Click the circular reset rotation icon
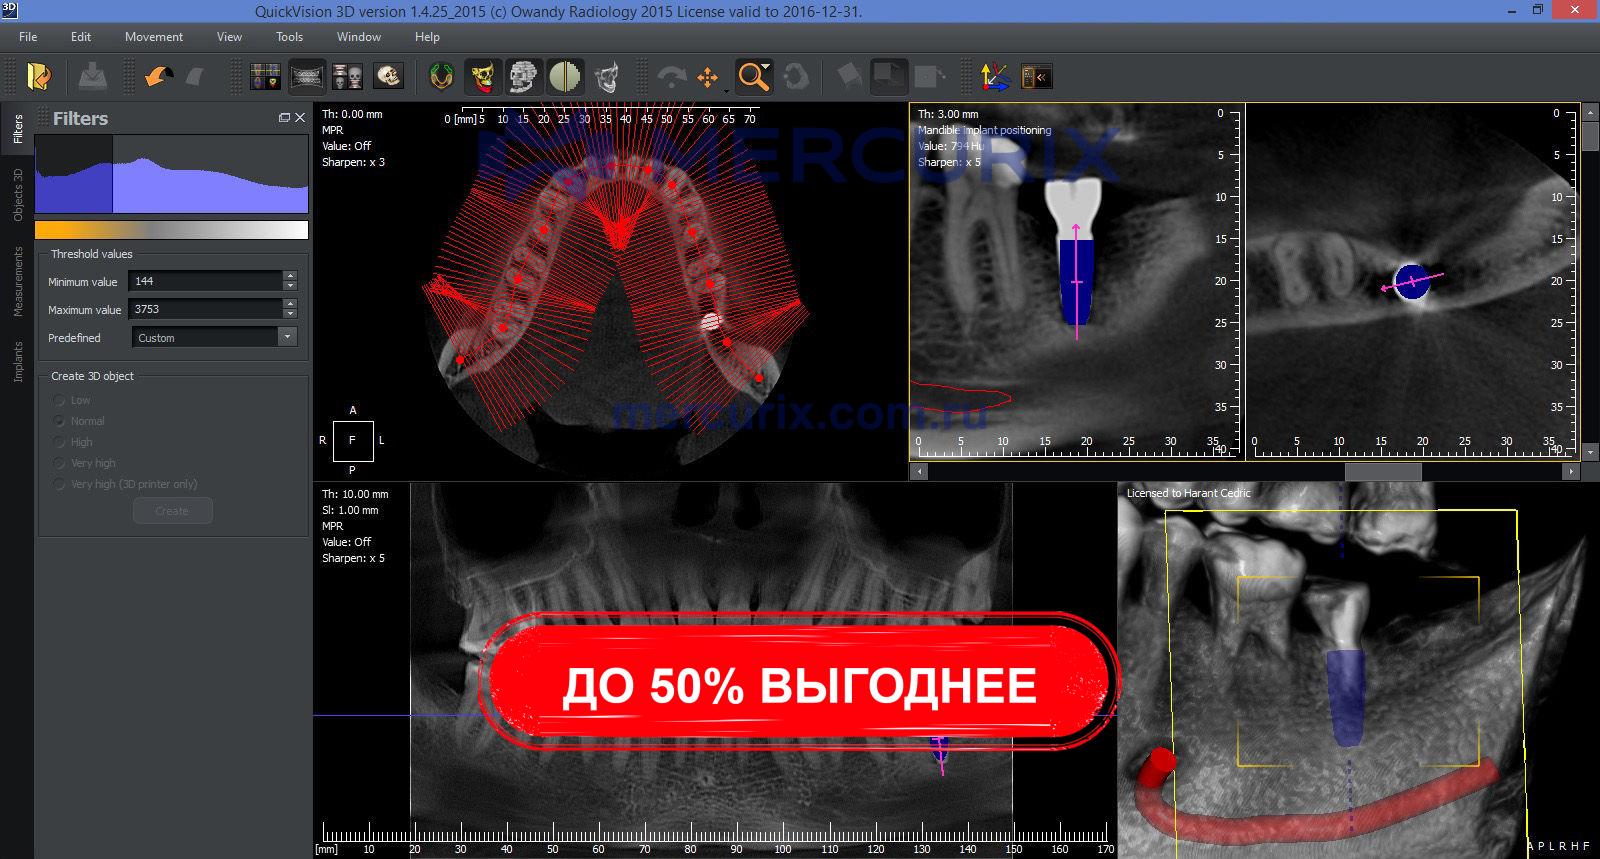The height and width of the screenshot is (859, 1600). [x=796, y=76]
